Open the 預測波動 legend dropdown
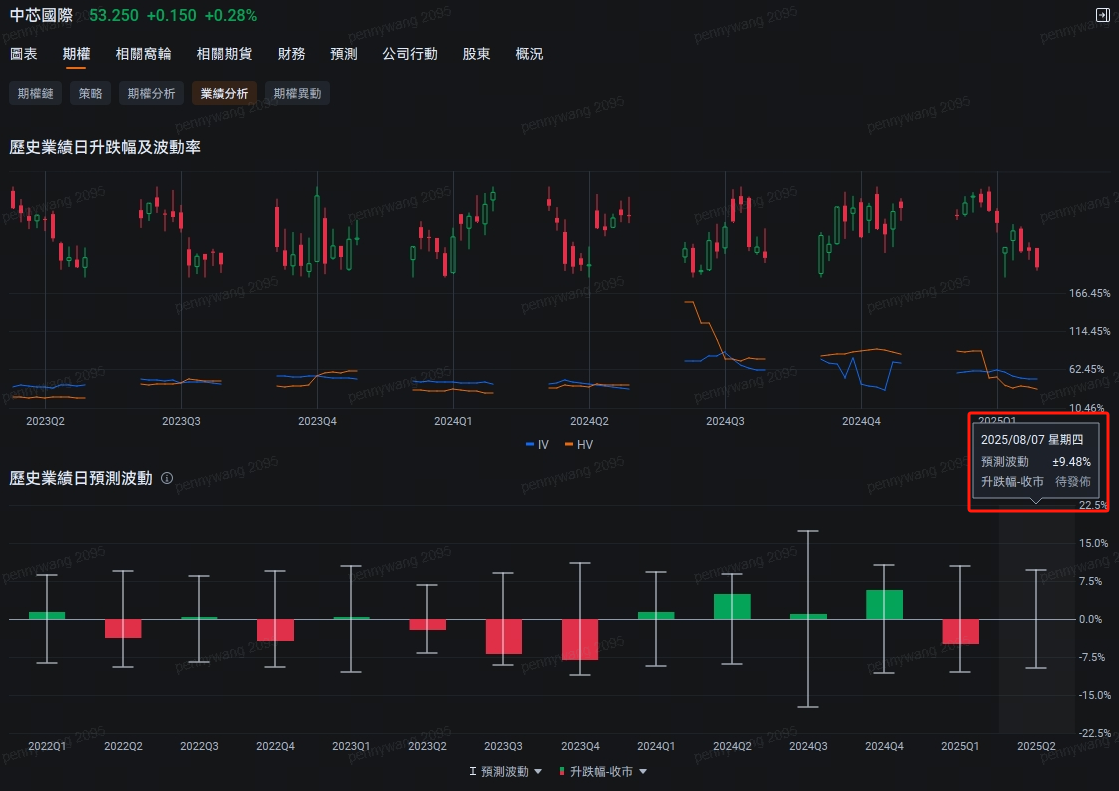1119x791 pixels. [x=507, y=772]
